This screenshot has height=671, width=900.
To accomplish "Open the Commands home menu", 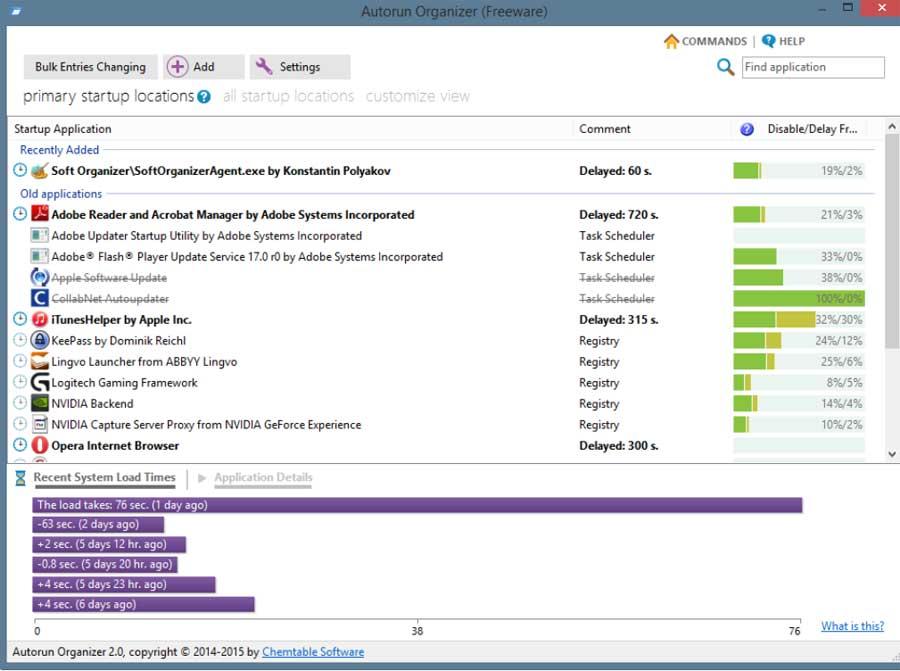I will (x=705, y=41).
